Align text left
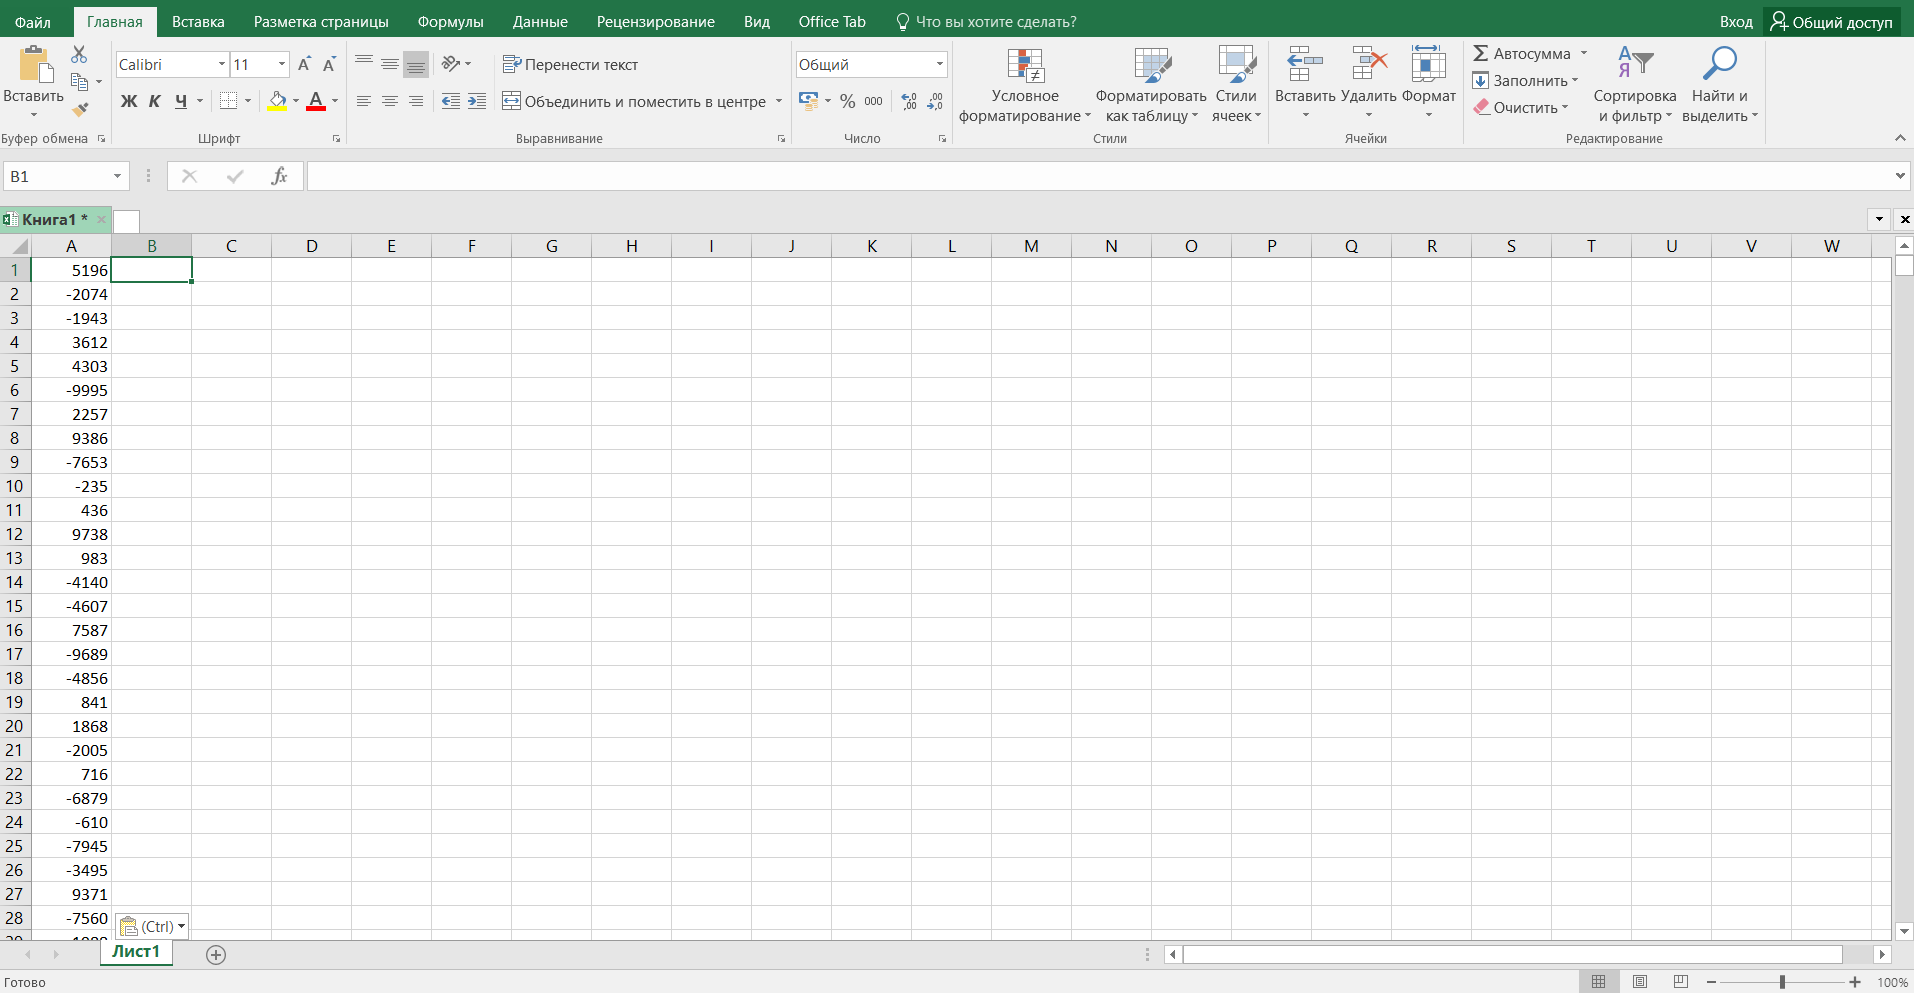The image size is (1914, 993). (x=364, y=101)
